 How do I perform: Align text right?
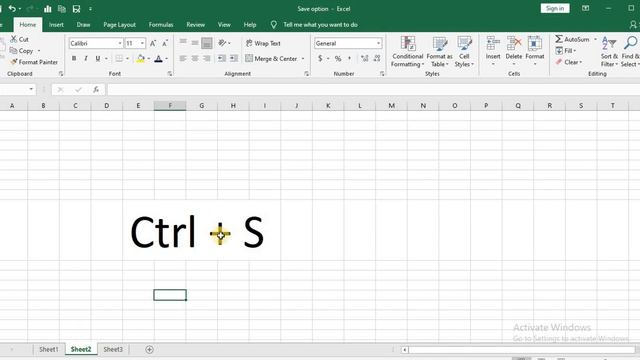point(207,59)
